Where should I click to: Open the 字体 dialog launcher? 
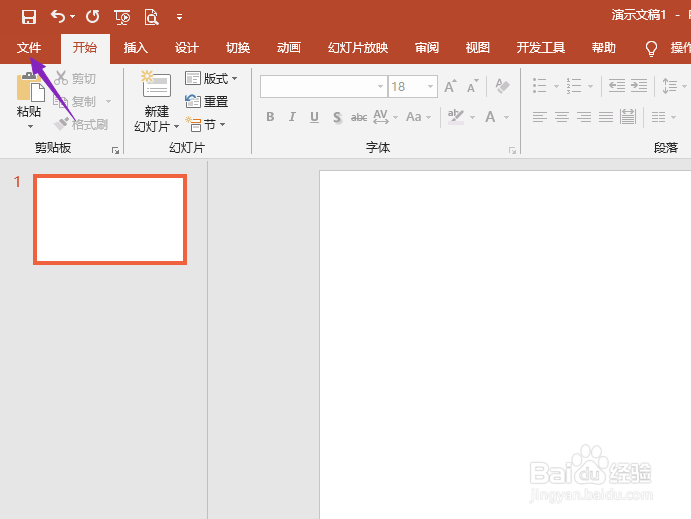point(512,151)
